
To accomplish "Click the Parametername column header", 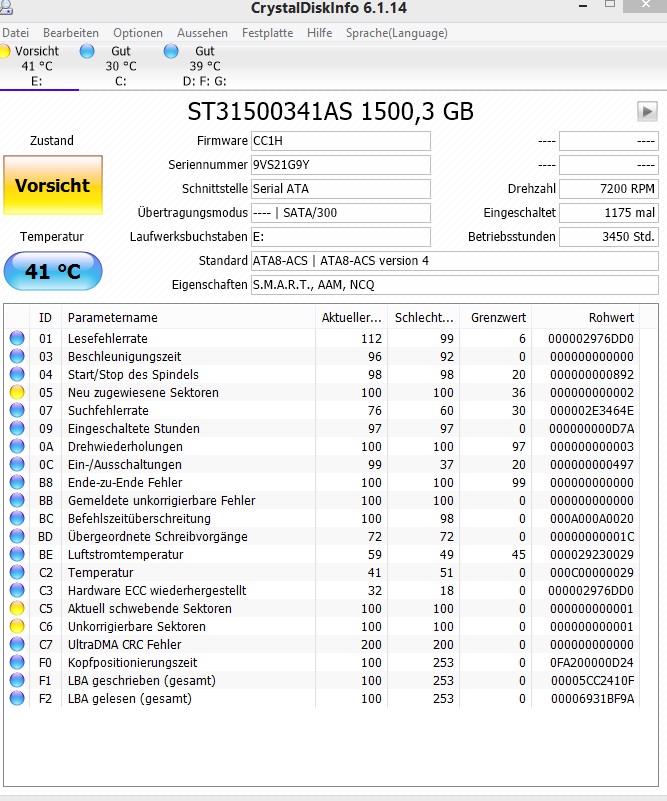I will [188, 318].
